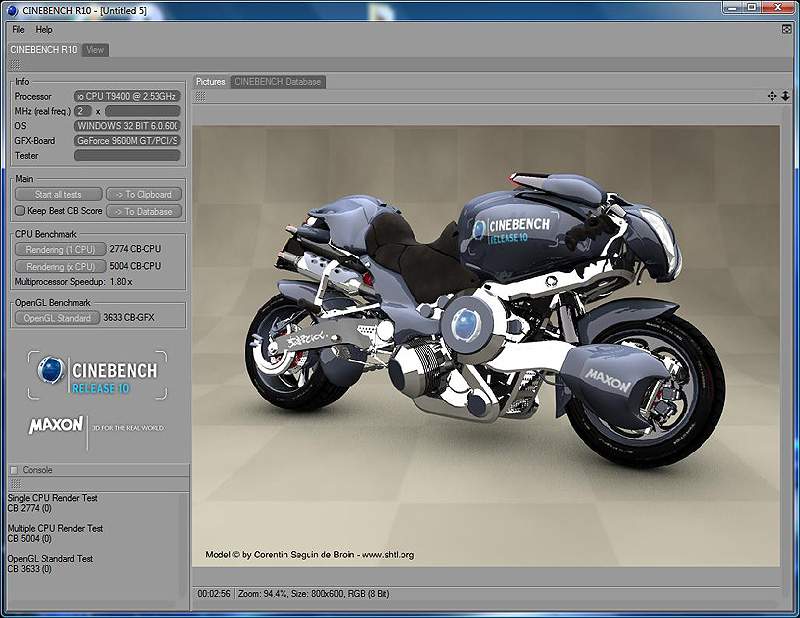This screenshot has height=618, width=800.
Task: Click the Processor info field
Action: [x=127, y=96]
